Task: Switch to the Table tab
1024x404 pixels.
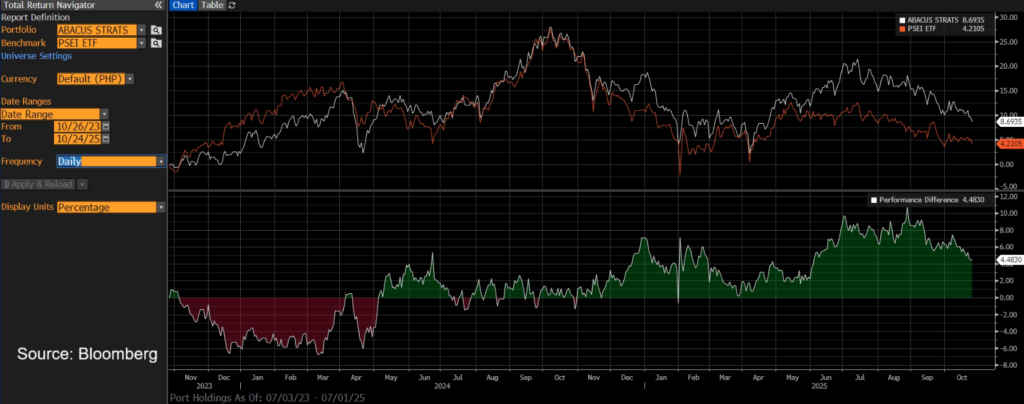Action: click(x=212, y=5)
